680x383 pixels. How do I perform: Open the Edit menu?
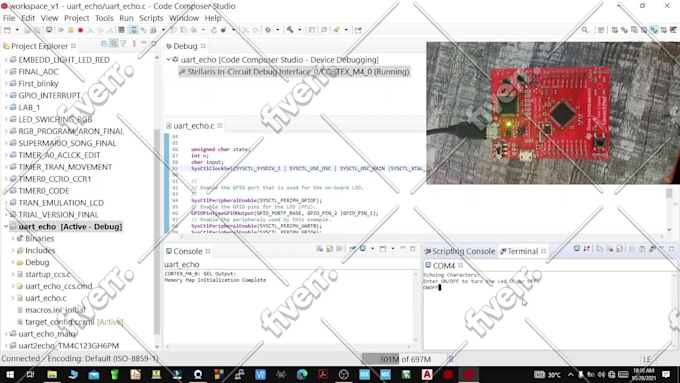pos(28,18)
